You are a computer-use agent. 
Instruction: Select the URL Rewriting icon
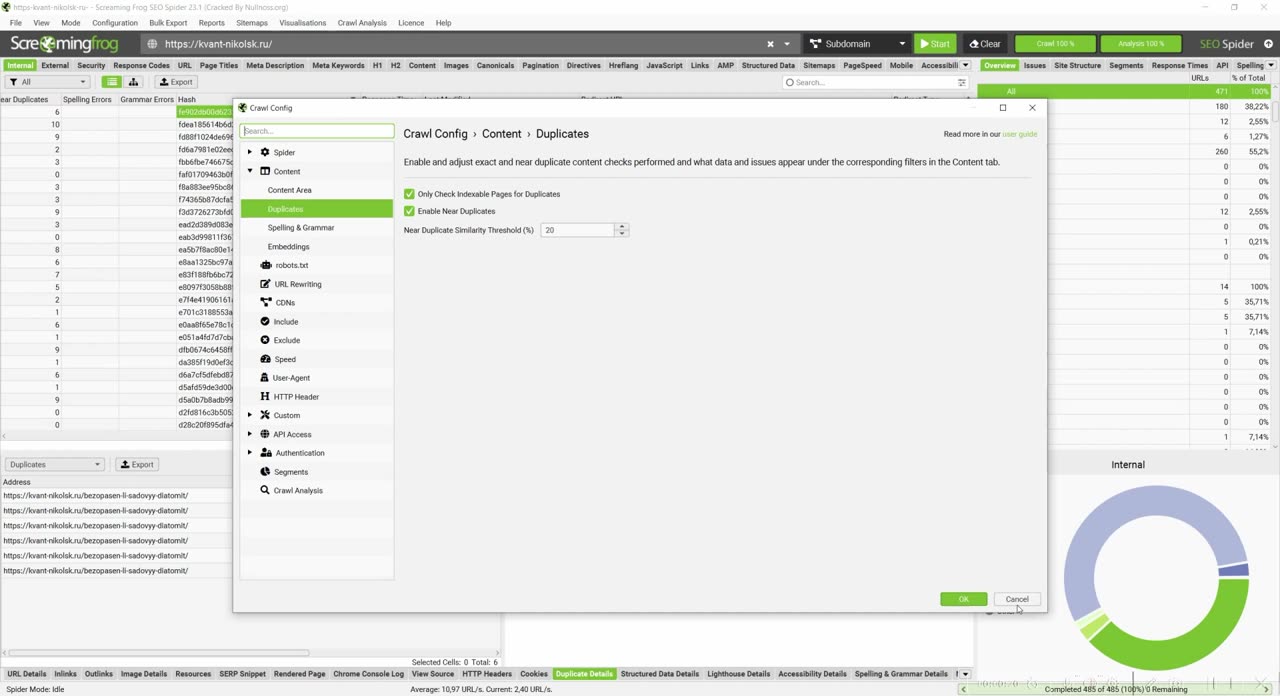click(265, 284)
